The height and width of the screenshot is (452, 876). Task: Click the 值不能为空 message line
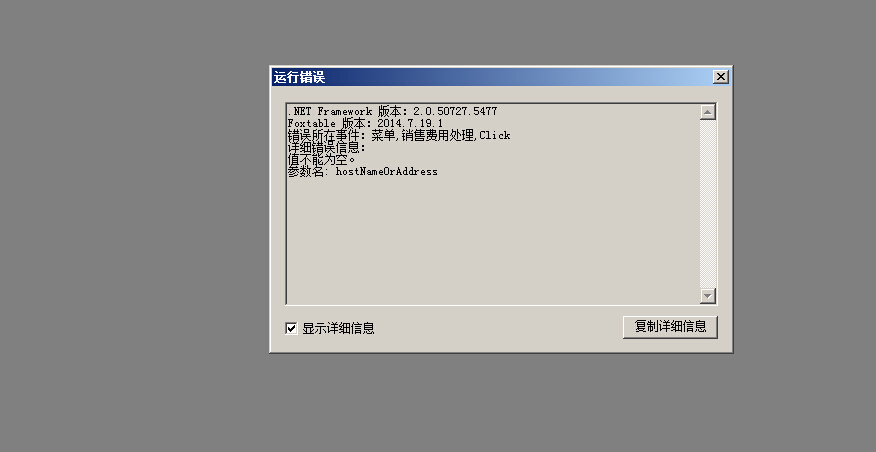click(321, 160)
